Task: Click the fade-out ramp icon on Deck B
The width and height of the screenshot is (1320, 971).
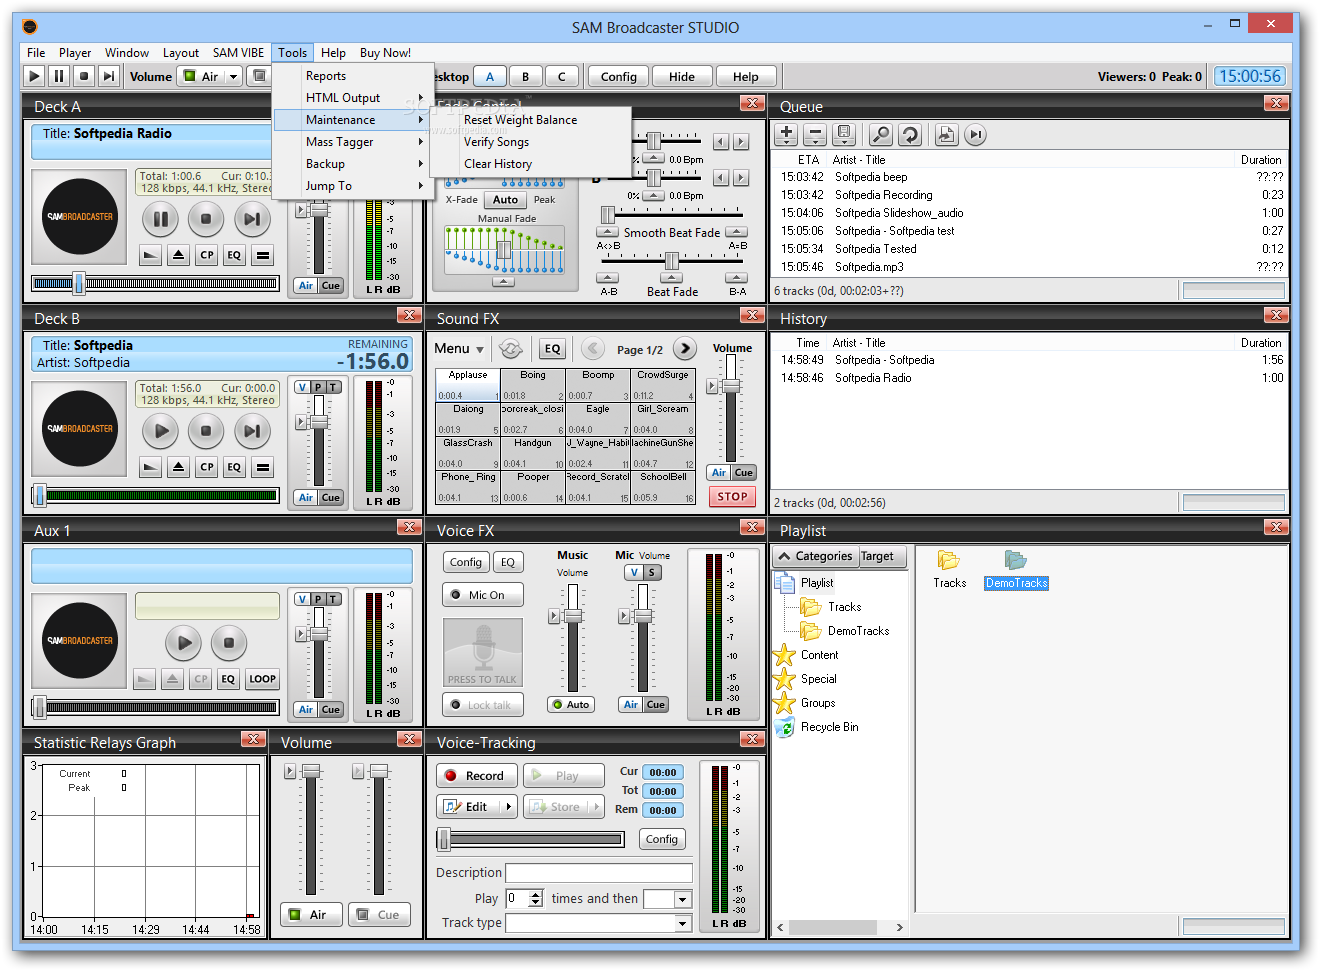Action: (150, 467)
